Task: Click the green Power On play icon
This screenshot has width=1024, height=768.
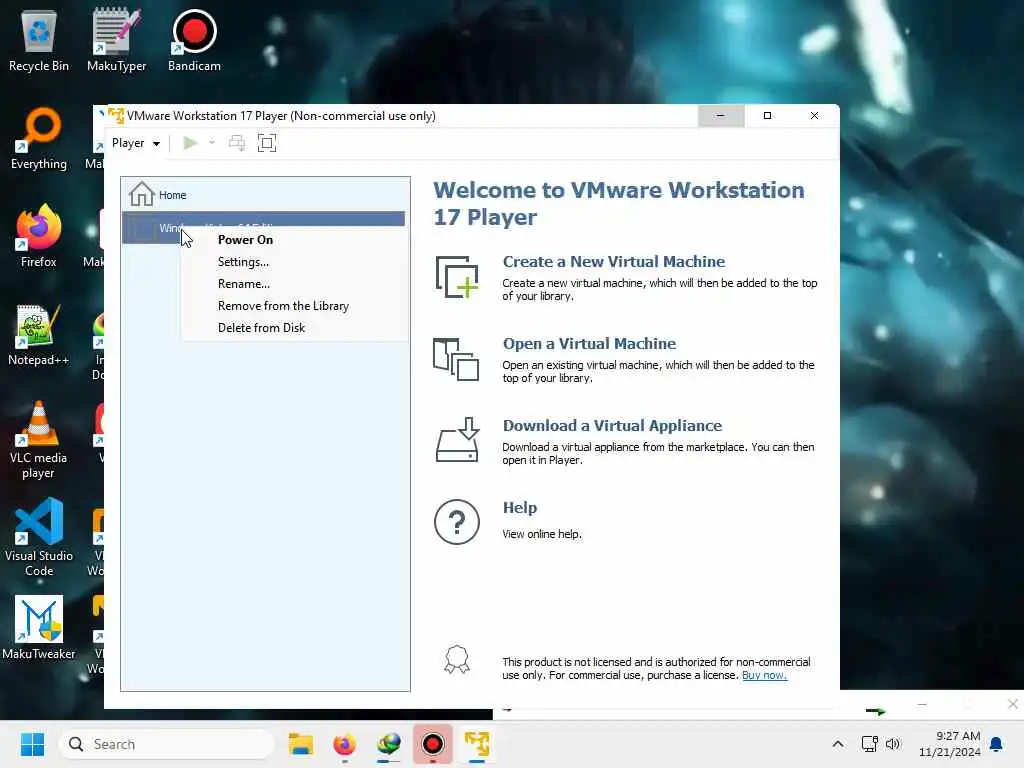Action: tap(190, 143)
